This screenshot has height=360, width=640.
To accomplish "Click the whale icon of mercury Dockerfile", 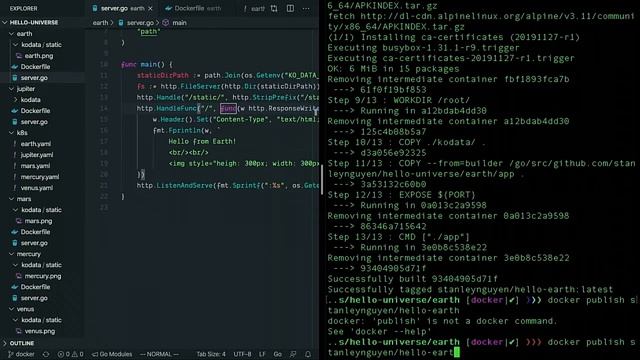I will [x=15, y=287].
